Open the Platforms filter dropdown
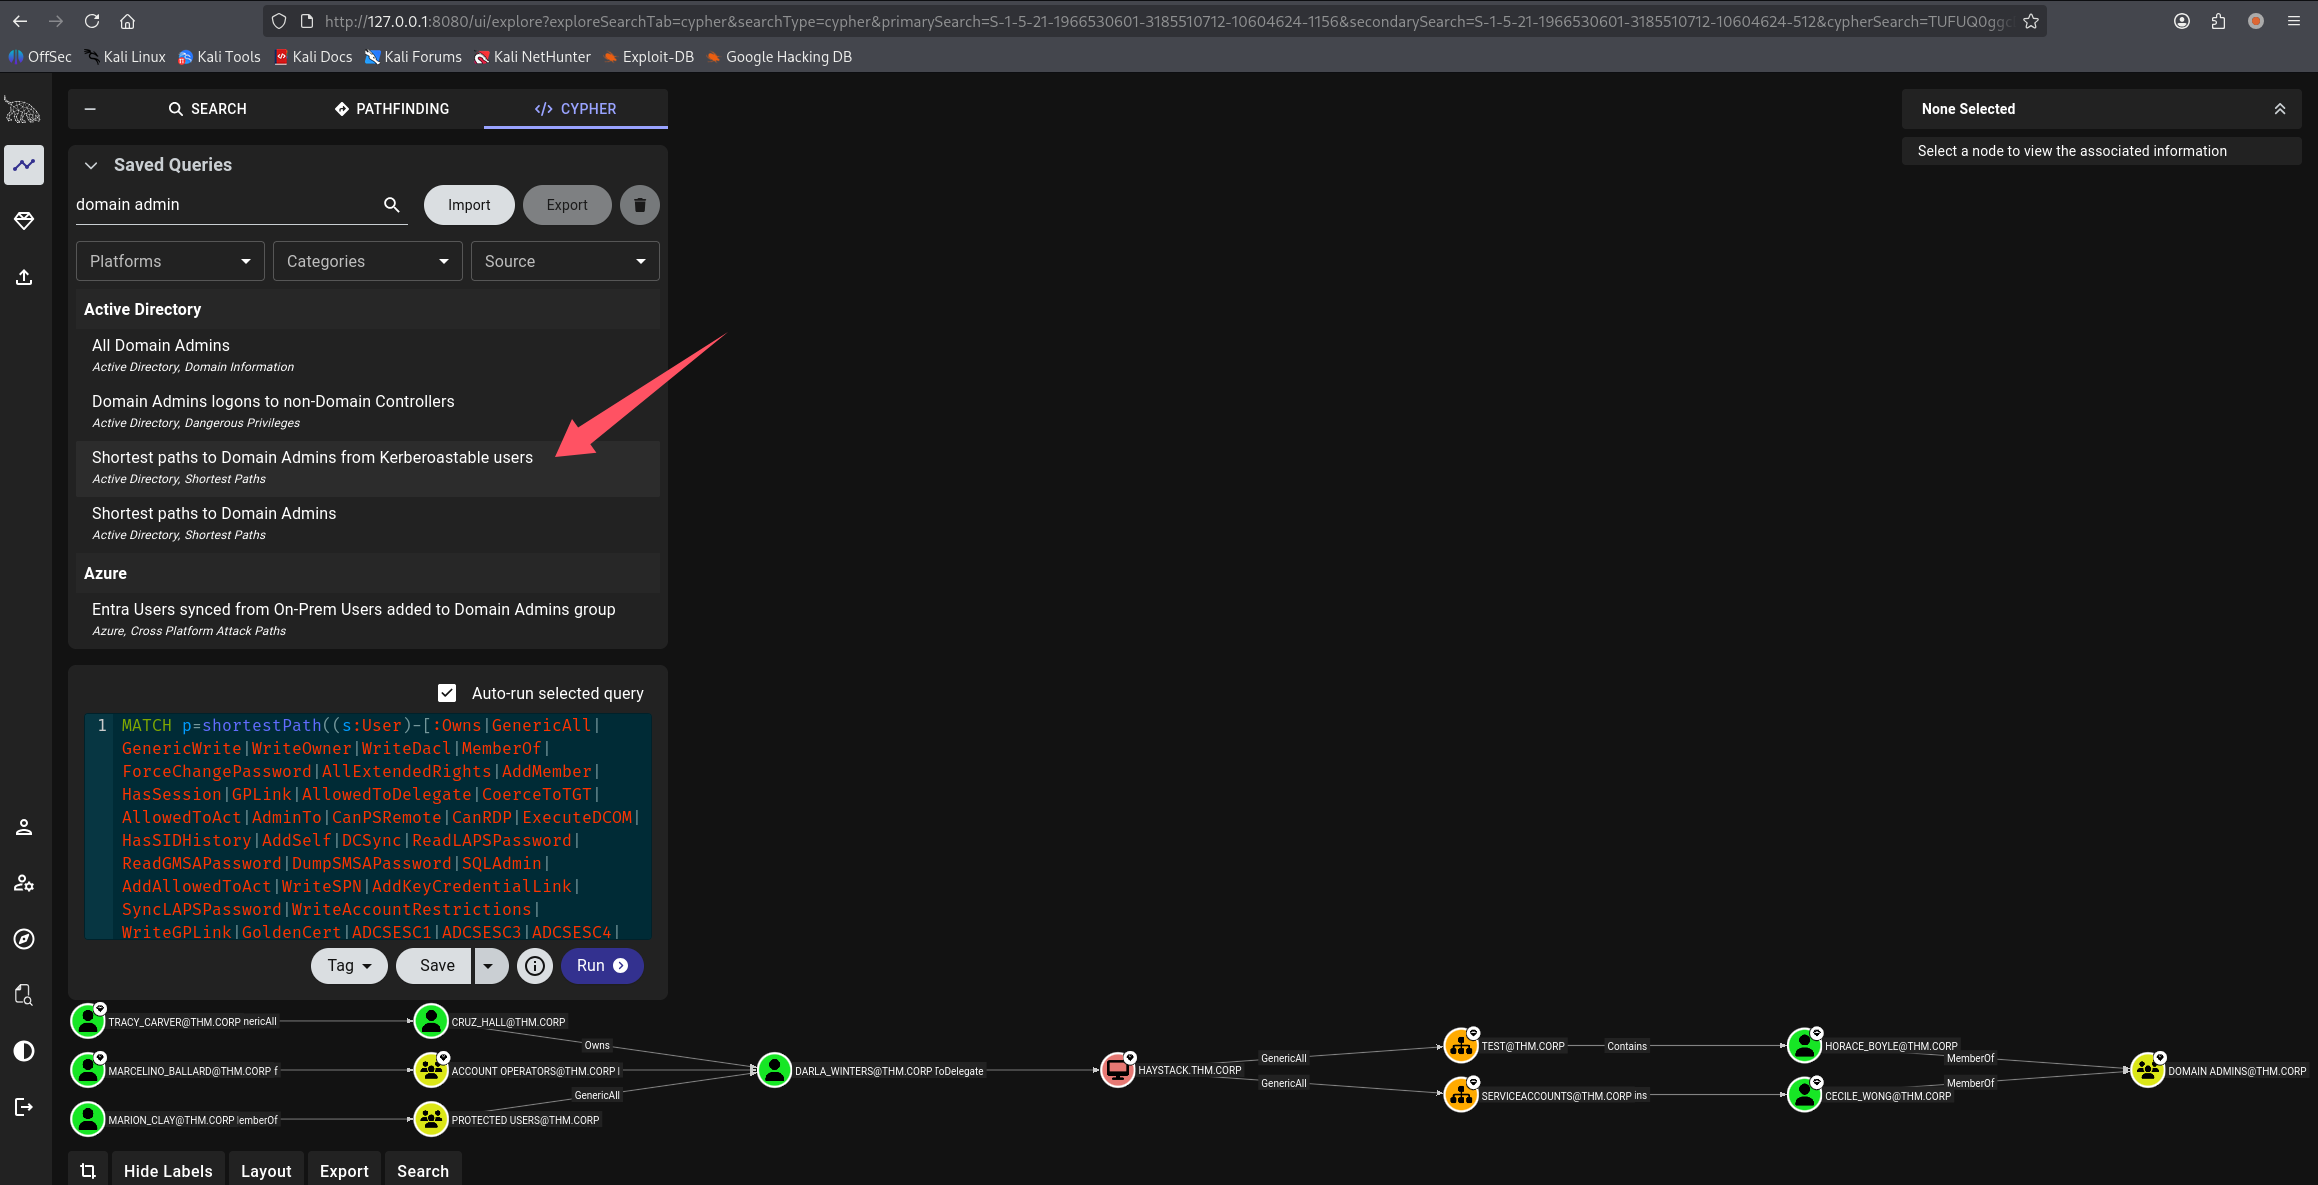The image size is (2318, 1185). 170,261
